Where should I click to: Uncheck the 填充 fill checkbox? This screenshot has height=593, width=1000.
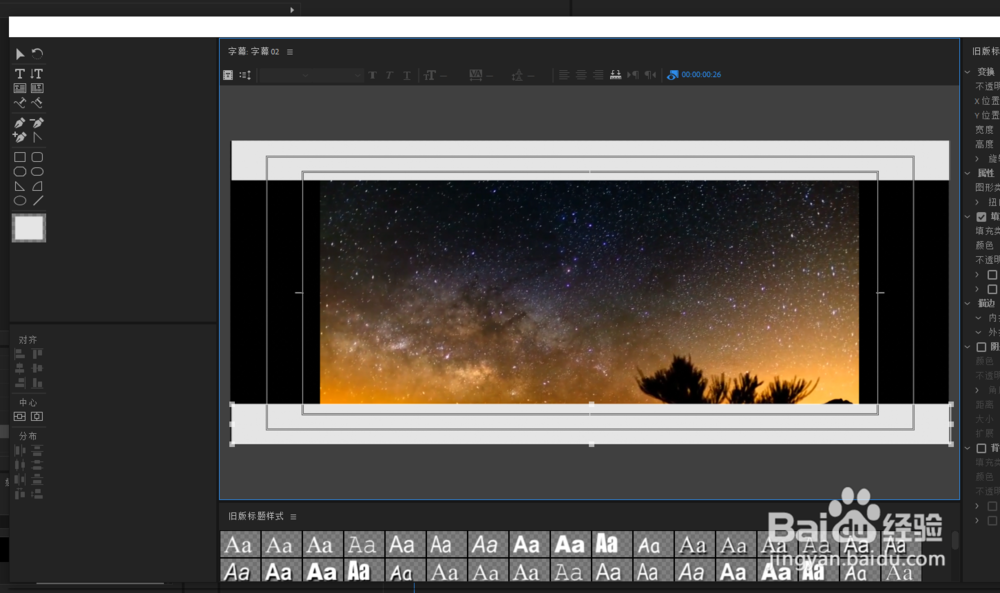(982, 217)
